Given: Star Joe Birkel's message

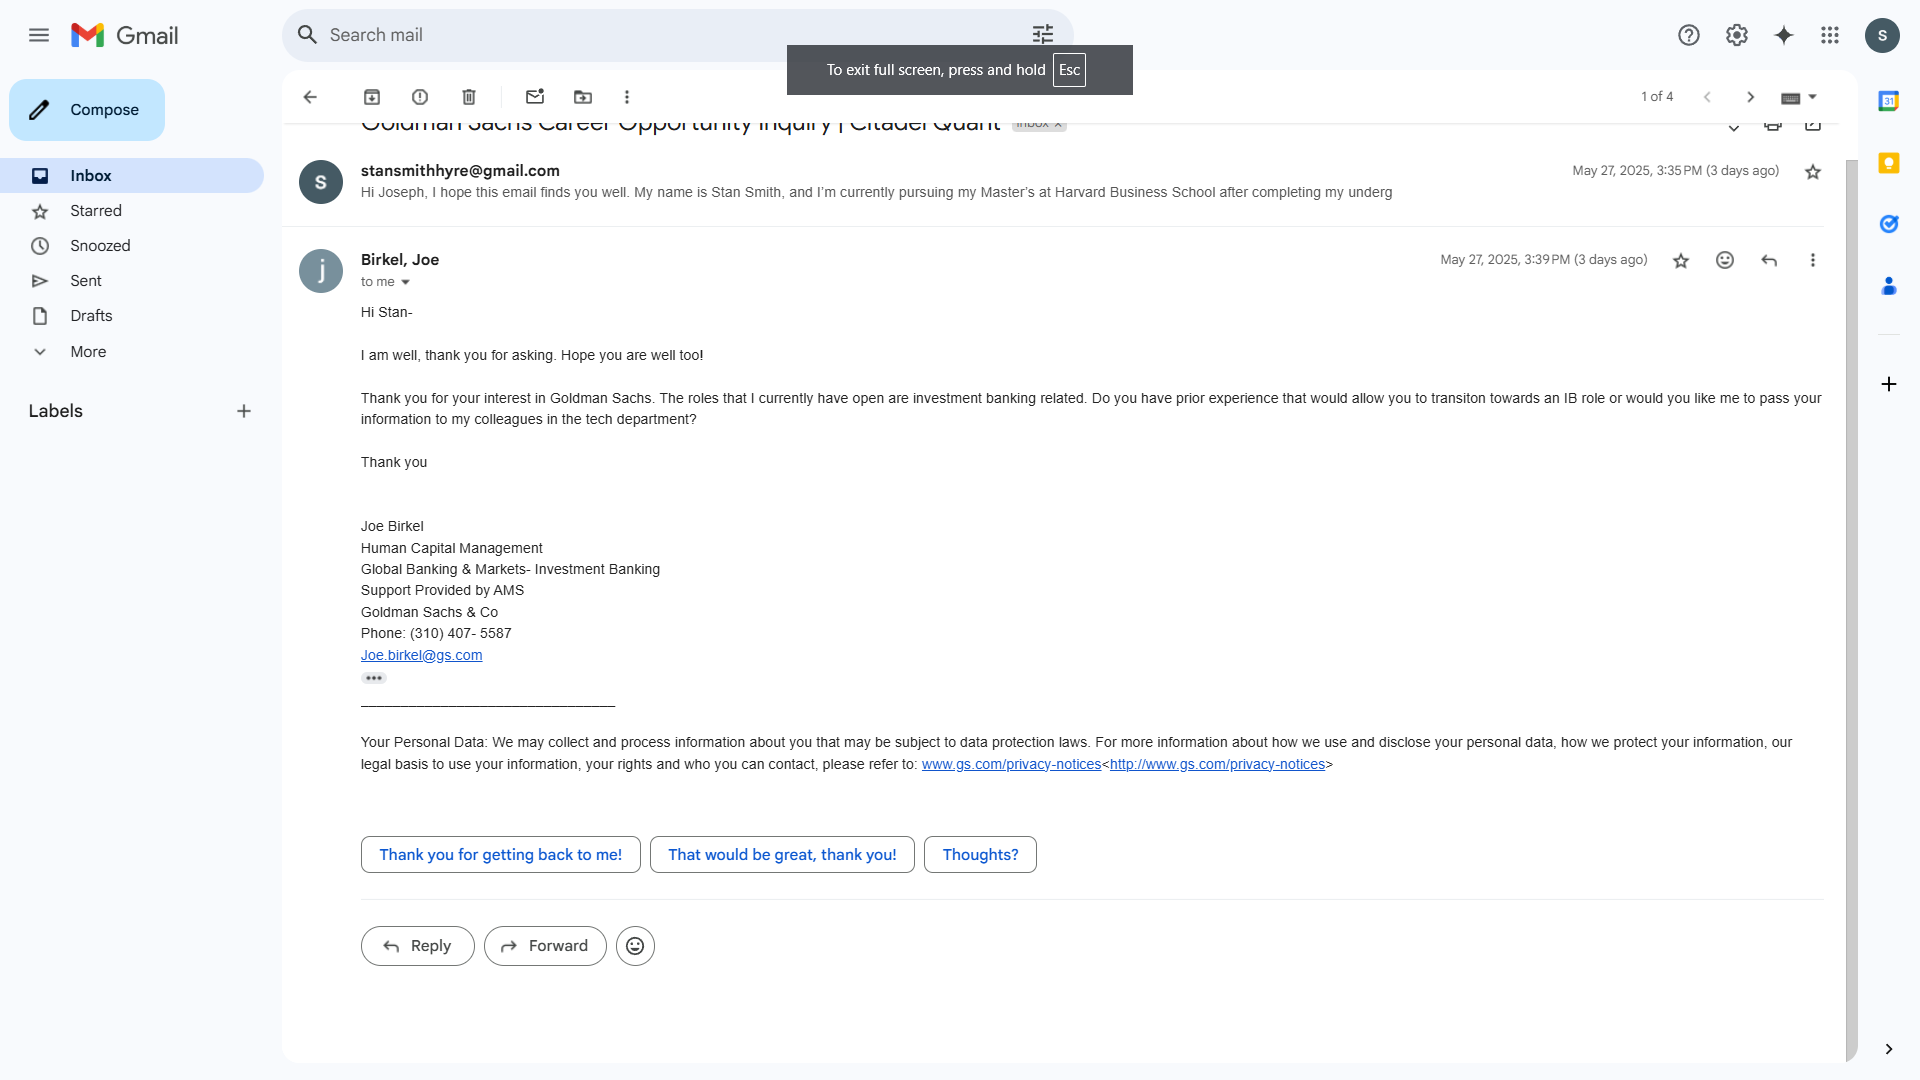Looking at the screenshot, I should [x=1681, y=260].
